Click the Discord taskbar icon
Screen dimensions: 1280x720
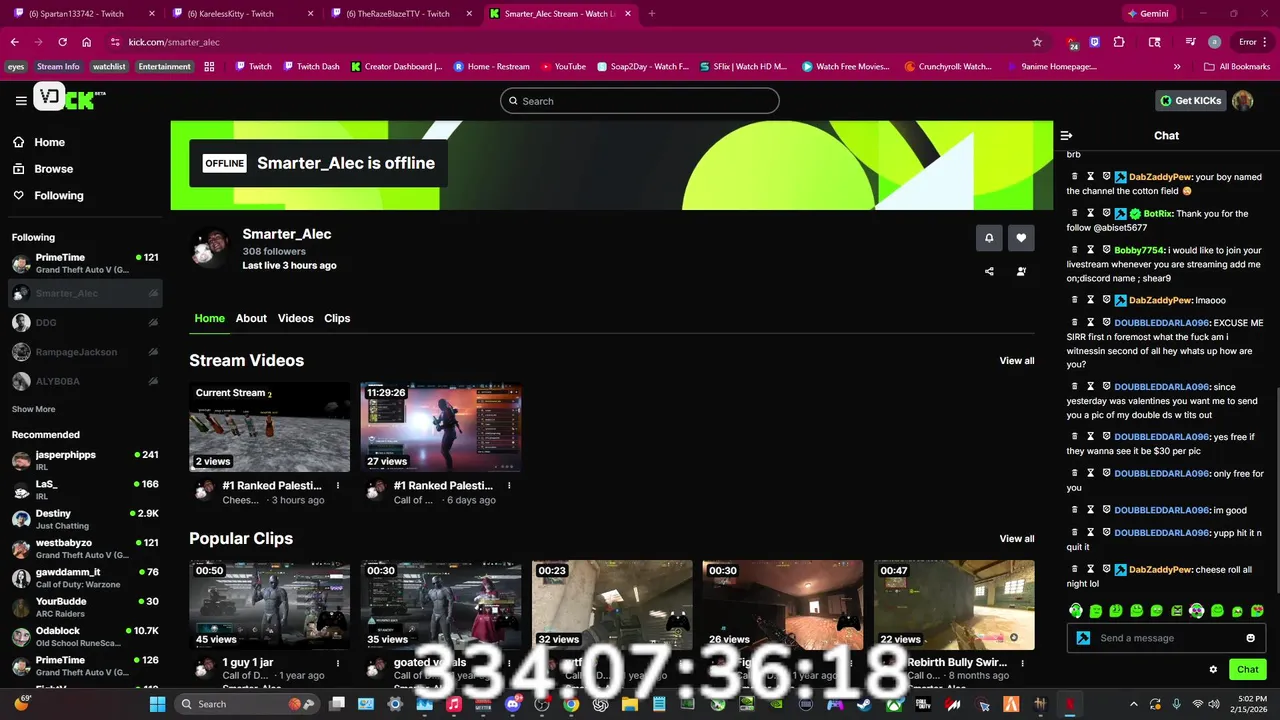pos(513,704)
